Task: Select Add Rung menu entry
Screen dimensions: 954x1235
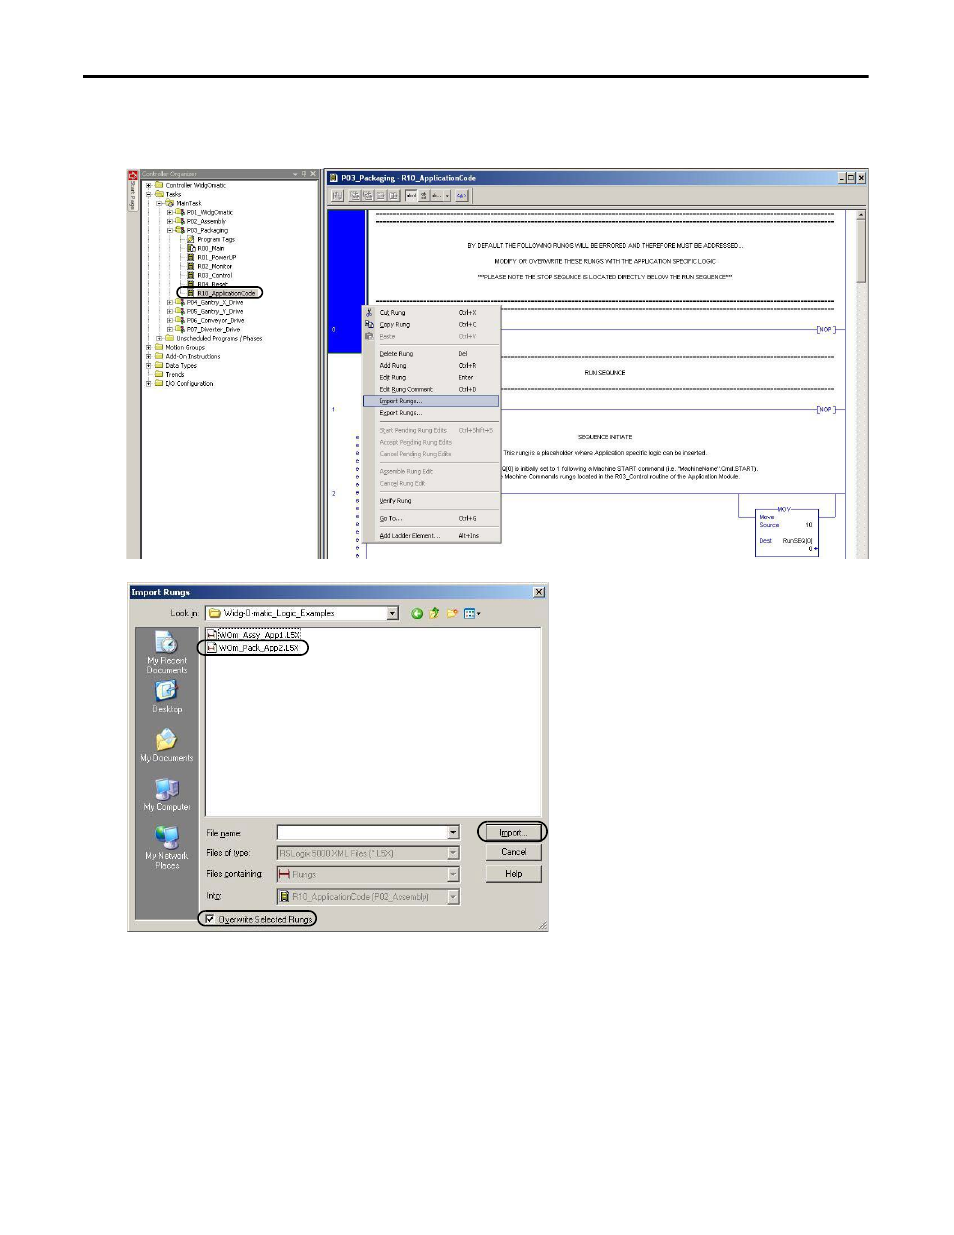Action: coord(430,365)
